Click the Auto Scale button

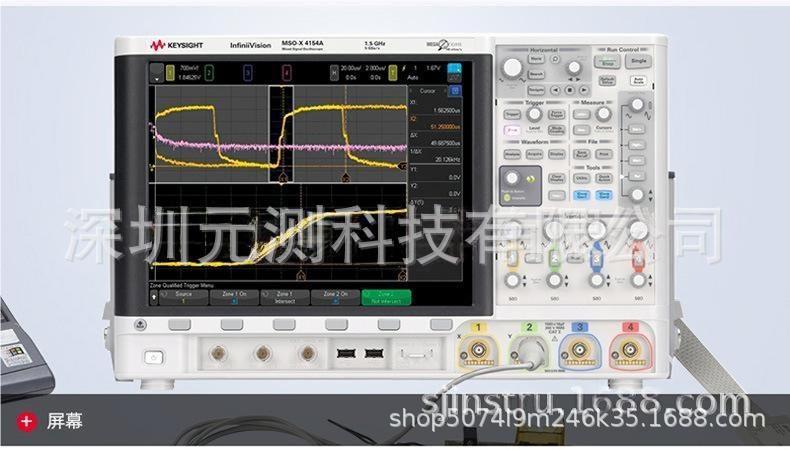[x=638, y=81]
